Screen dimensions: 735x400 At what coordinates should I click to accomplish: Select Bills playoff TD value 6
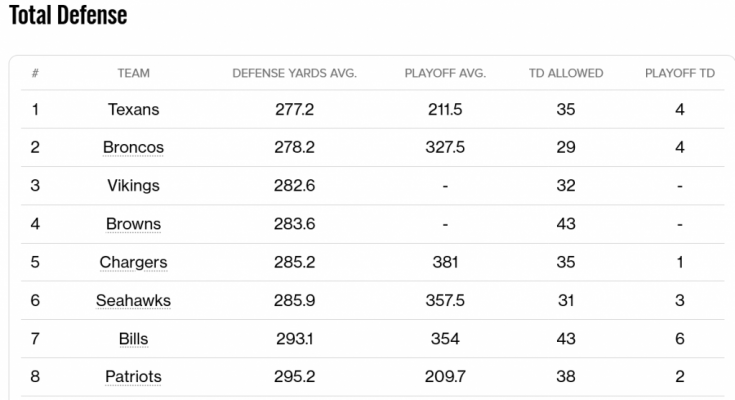tap(680, 339)
